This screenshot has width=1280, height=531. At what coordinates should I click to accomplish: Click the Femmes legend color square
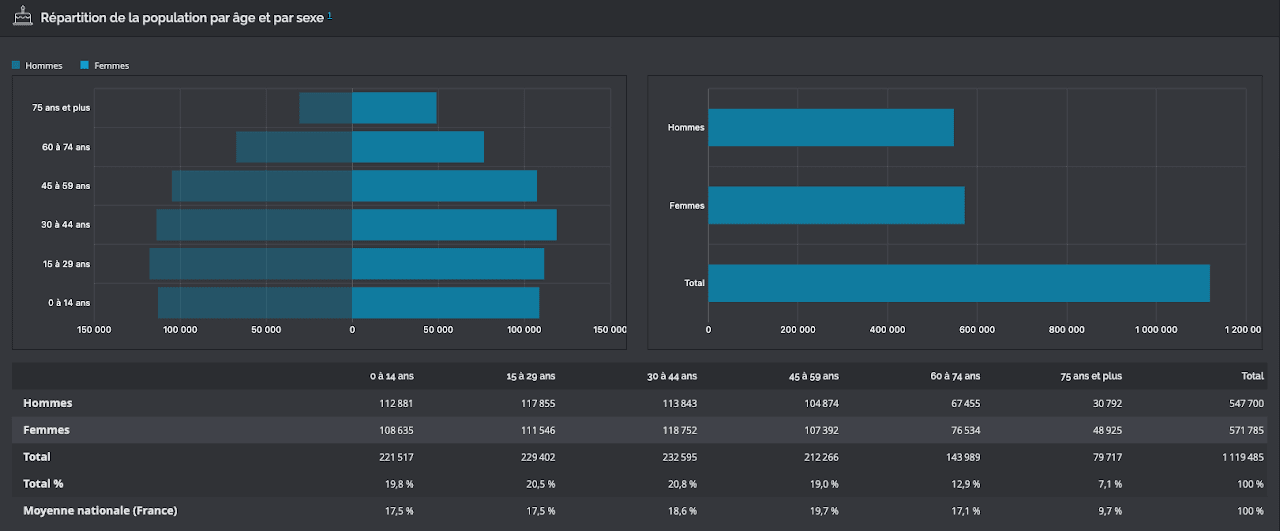click(85, 66)
